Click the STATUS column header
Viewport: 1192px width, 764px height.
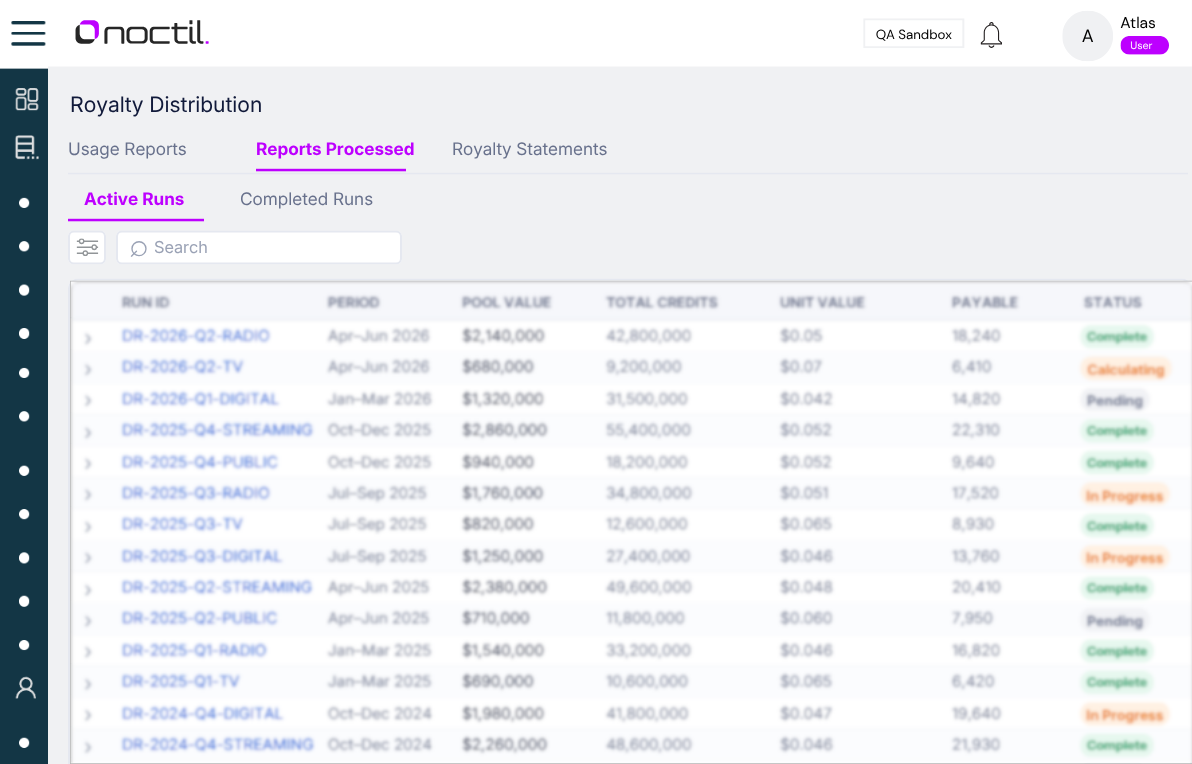pyautogui.click(x=1113, y=303)
